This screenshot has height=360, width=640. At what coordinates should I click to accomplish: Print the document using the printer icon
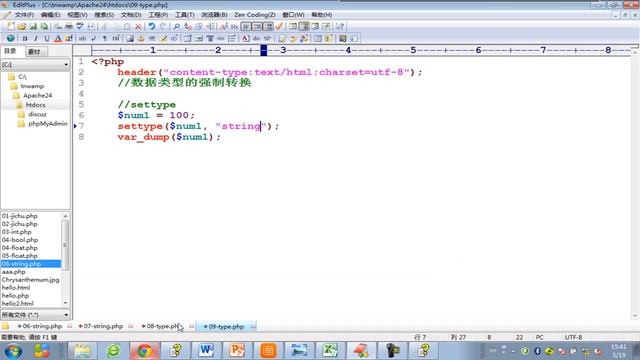pos(69,27)
